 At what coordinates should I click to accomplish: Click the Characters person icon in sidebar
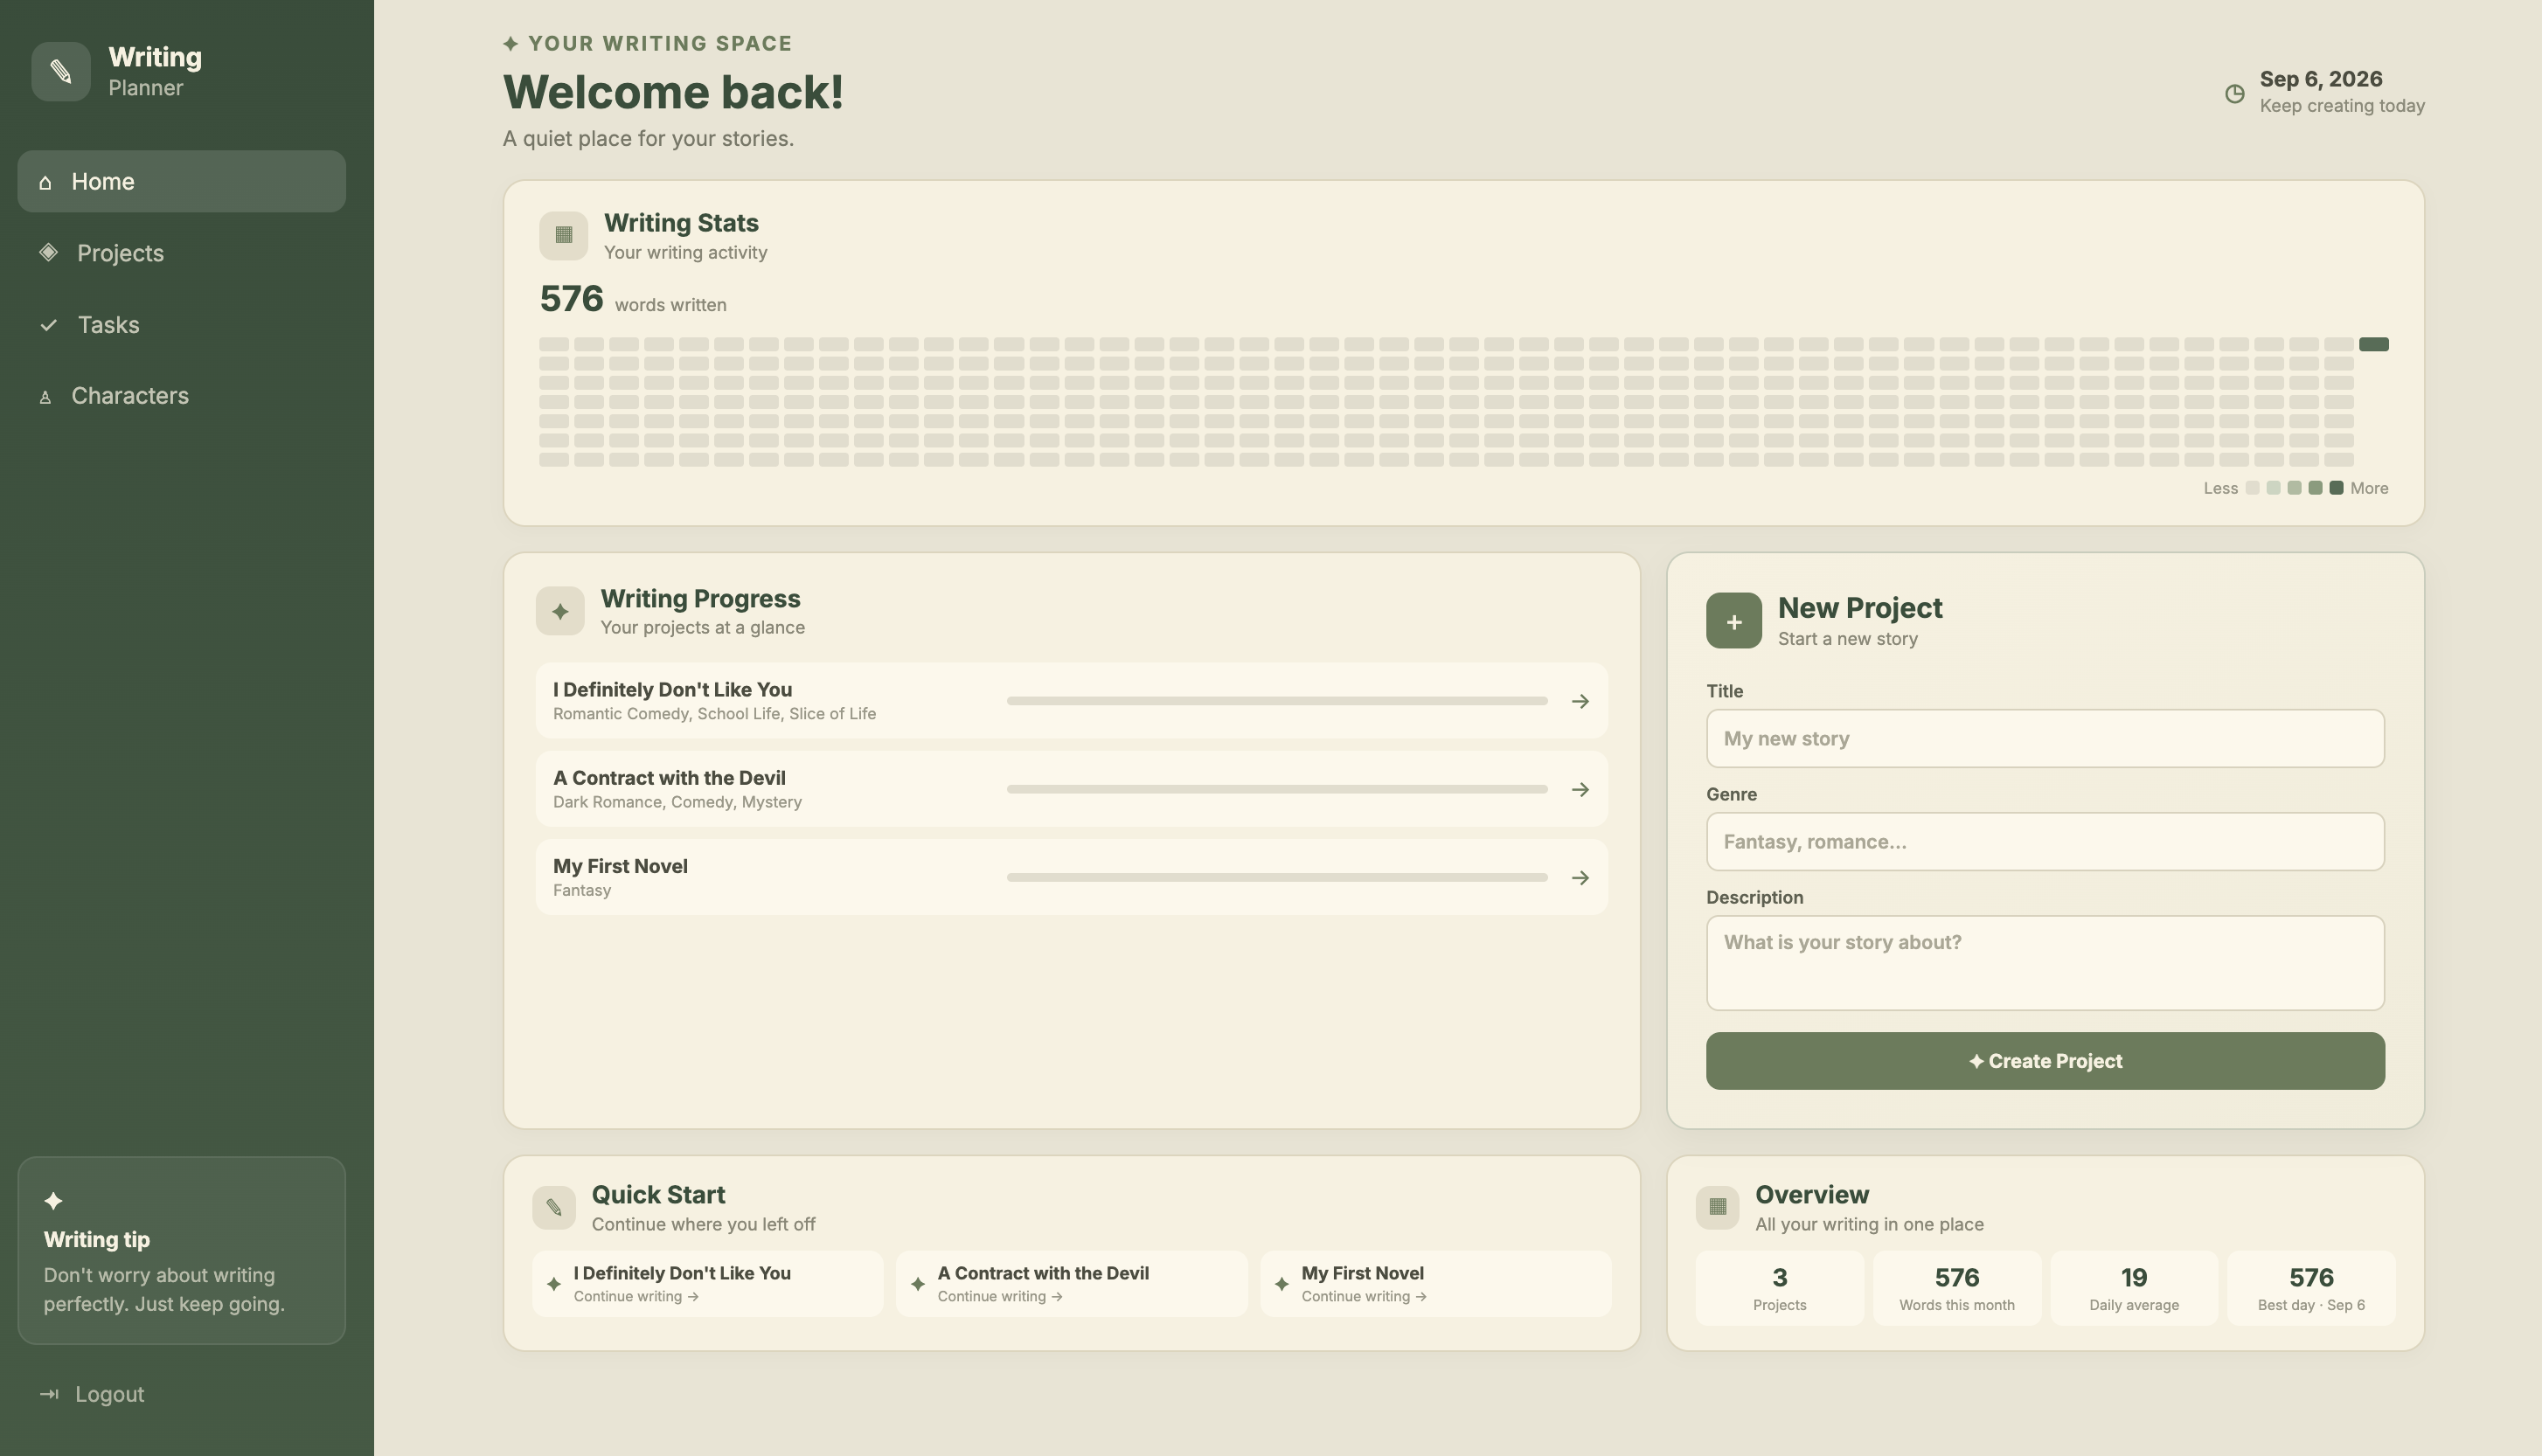pos(45,397)
